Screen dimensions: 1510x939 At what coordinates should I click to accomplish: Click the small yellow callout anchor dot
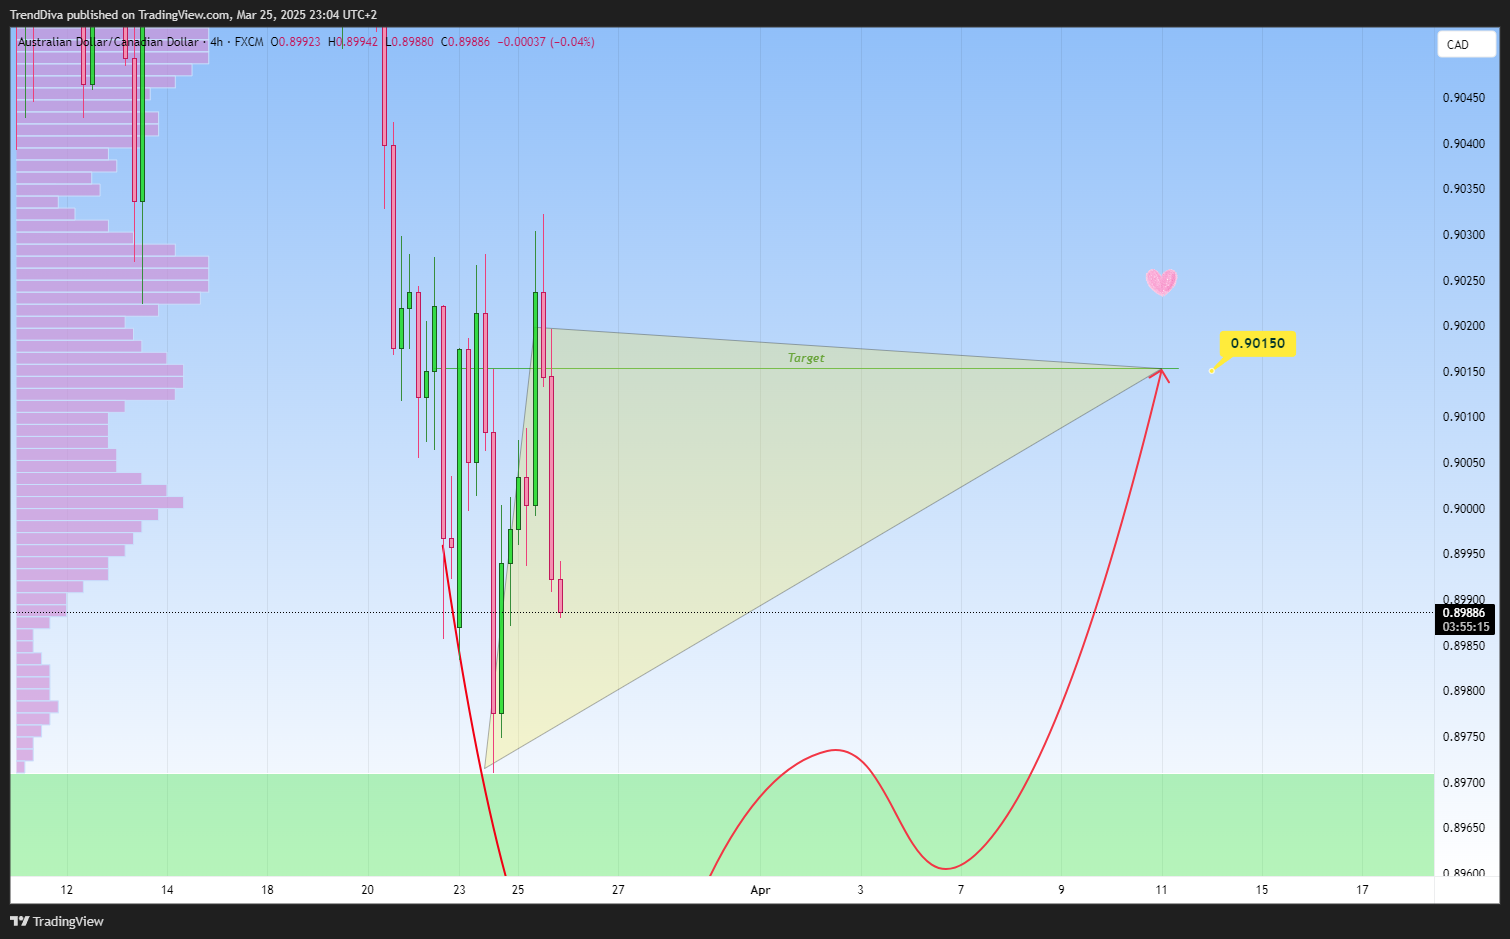click(1212, 371)
